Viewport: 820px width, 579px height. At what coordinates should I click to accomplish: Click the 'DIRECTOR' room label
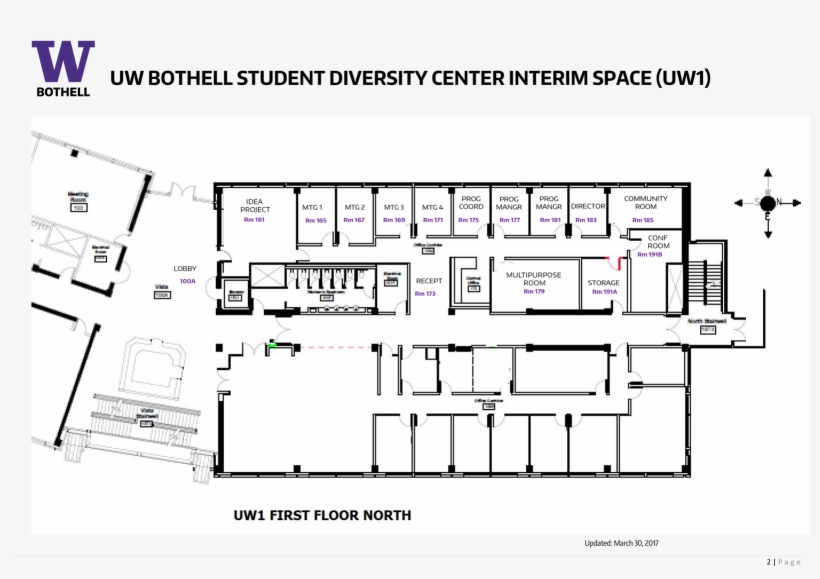click(588, 207)
